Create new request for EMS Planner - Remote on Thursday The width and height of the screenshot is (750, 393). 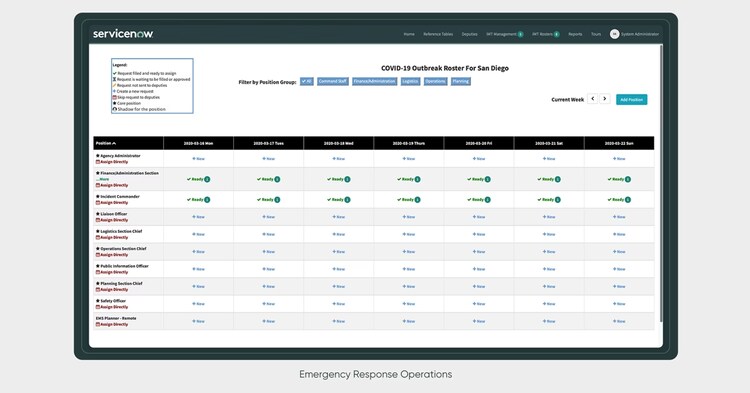point(408,321)
